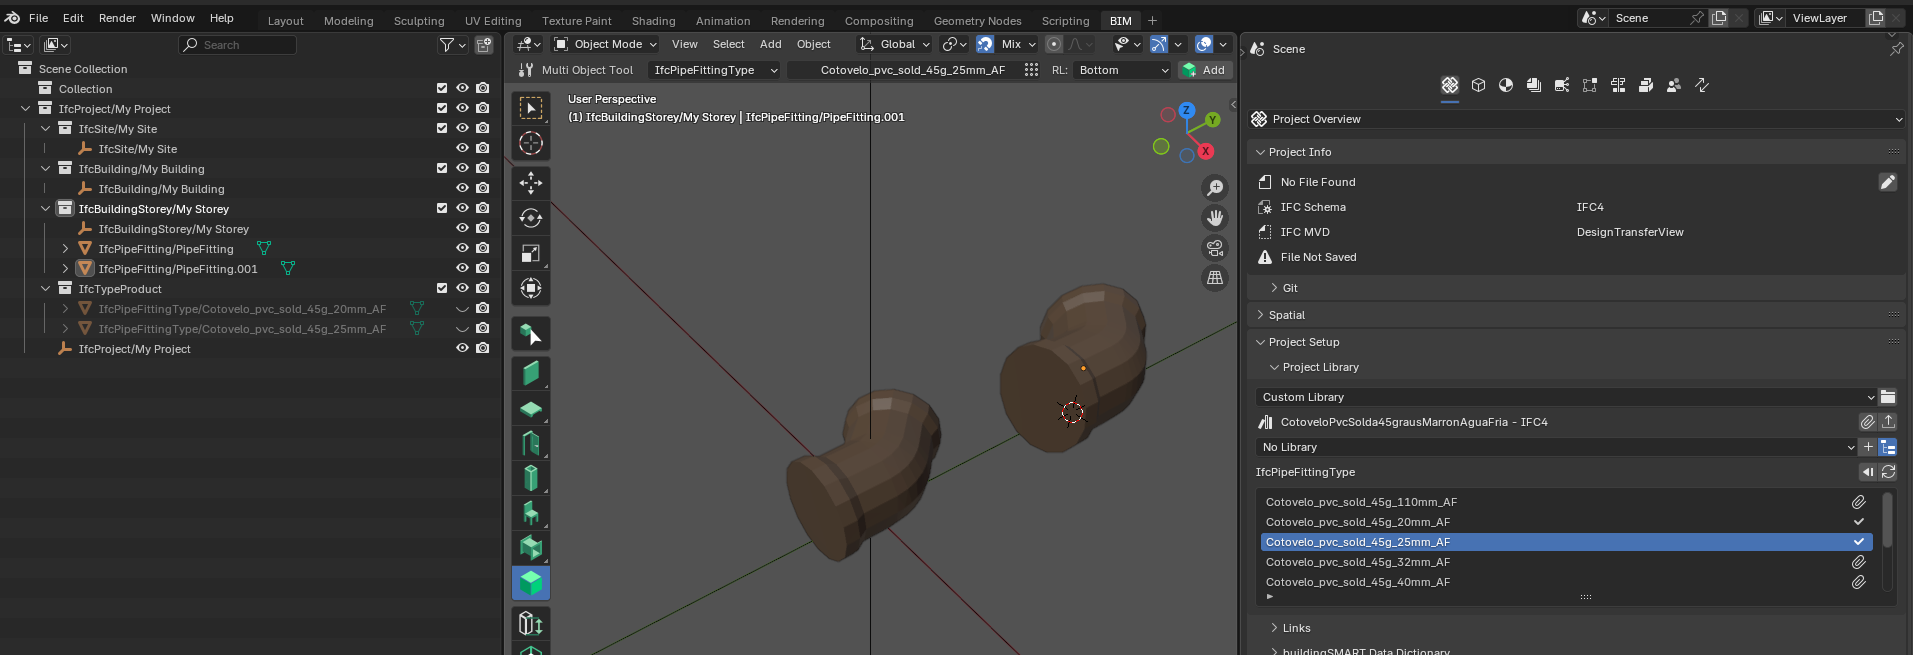Hide IfcBuildingStorey/My Storey collection via eye icon
The height and width of the screenshot is (655, 1913).
tap(462, 208)
